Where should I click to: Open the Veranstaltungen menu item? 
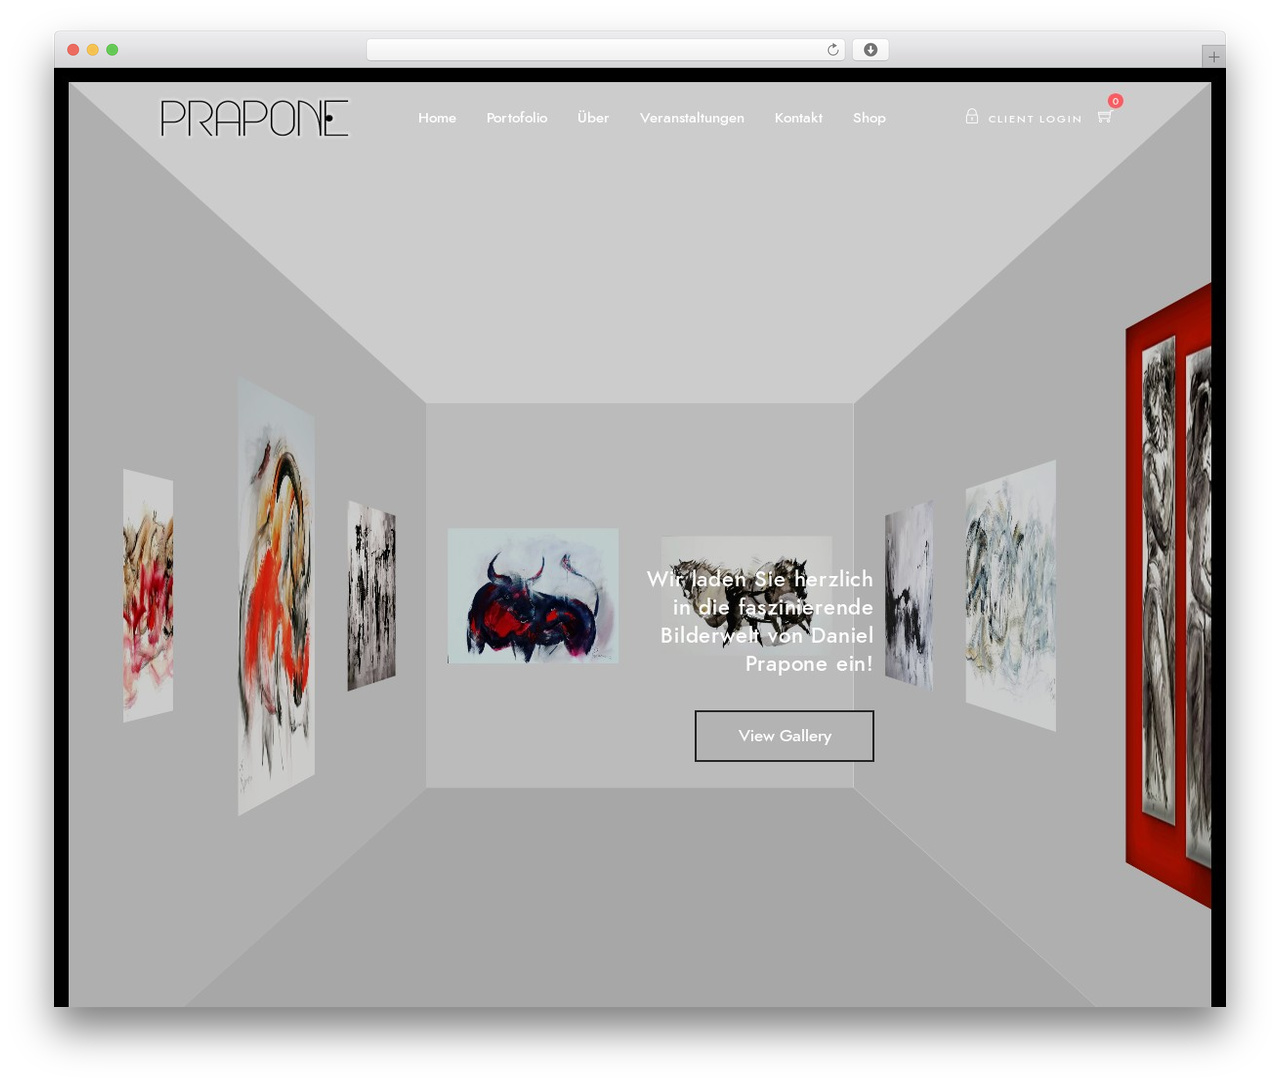tap(692, 118)
